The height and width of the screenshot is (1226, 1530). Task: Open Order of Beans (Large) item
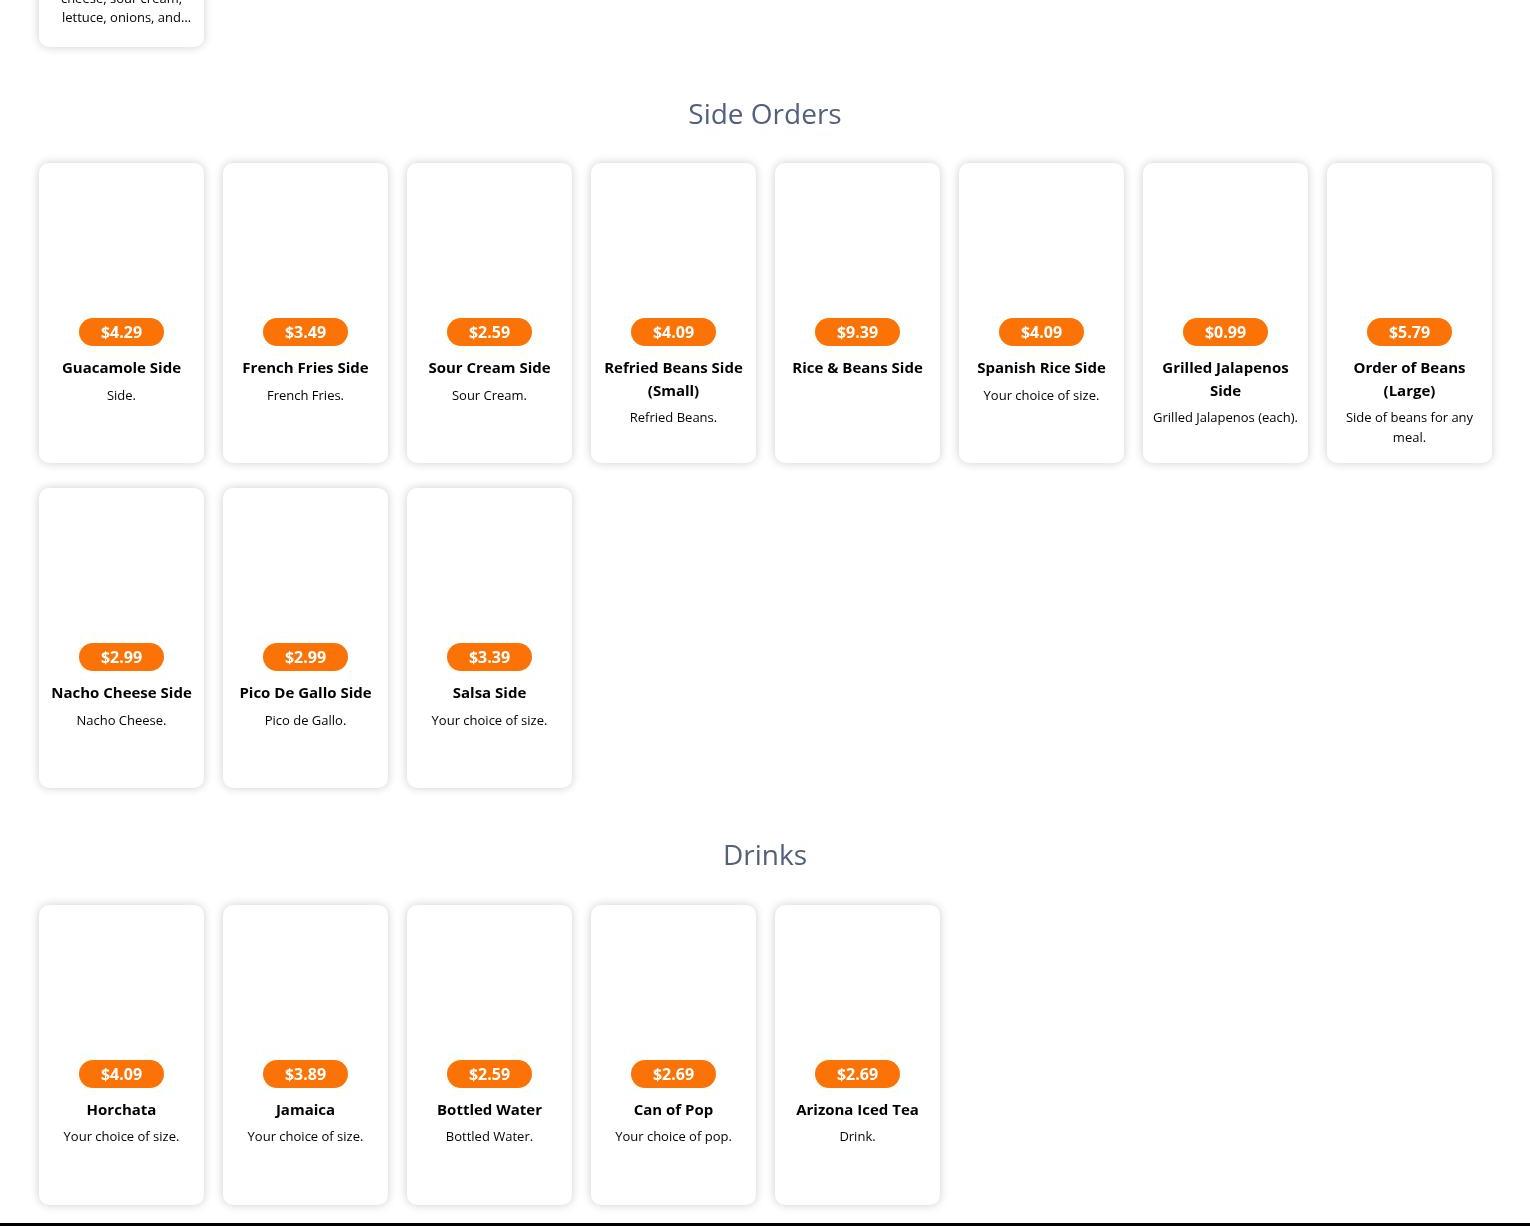click(1409, 379)
